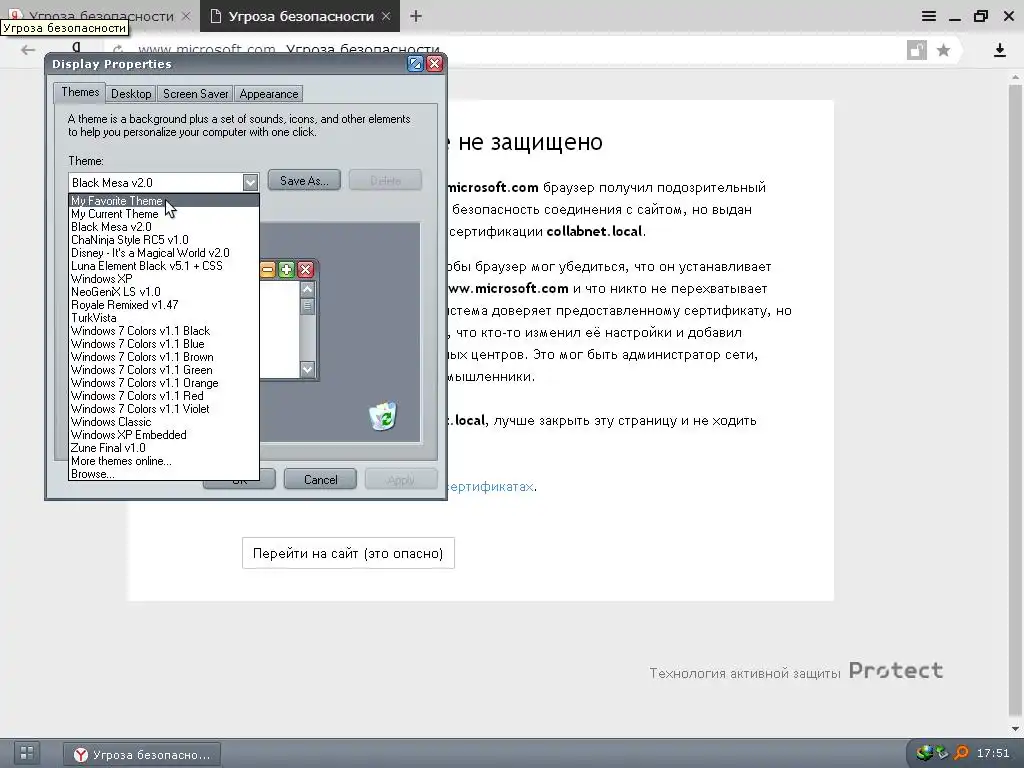Open a new tab with plus icon
The width and height of the screenshot is (1024, 768).
pyautogui.click(x=416, y=16)
